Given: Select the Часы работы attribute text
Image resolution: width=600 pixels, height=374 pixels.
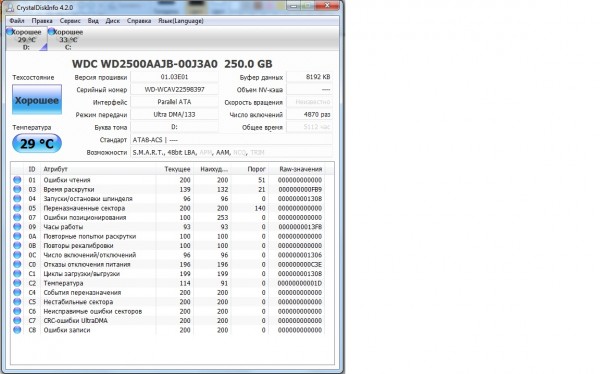Looking at the screenshot, I should (x=63, y=227).
